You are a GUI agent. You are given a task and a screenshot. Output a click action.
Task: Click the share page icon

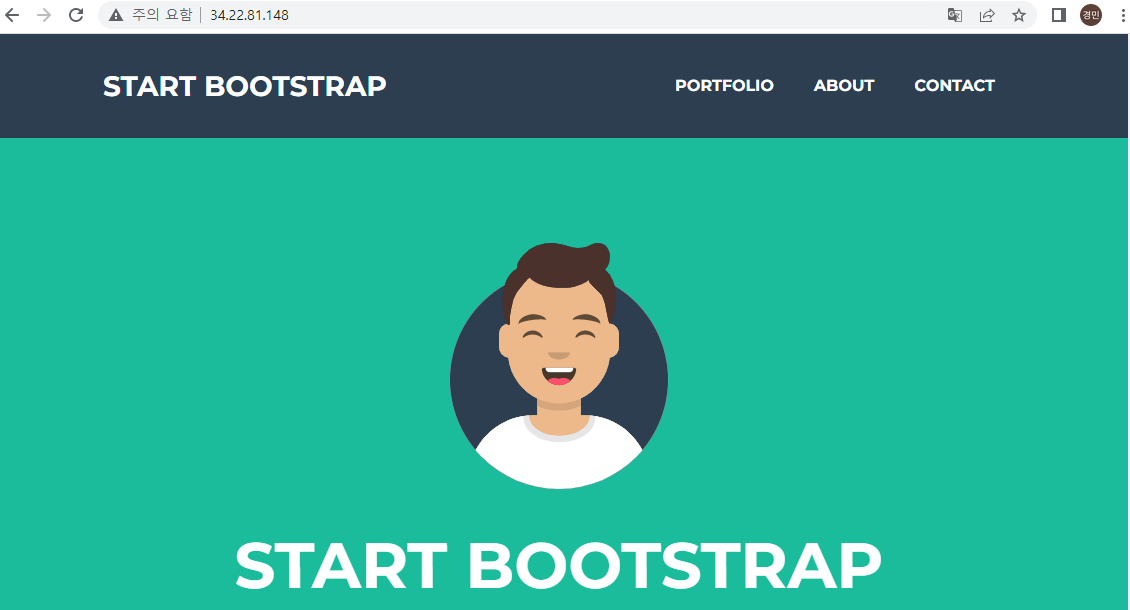pos(987,15)
